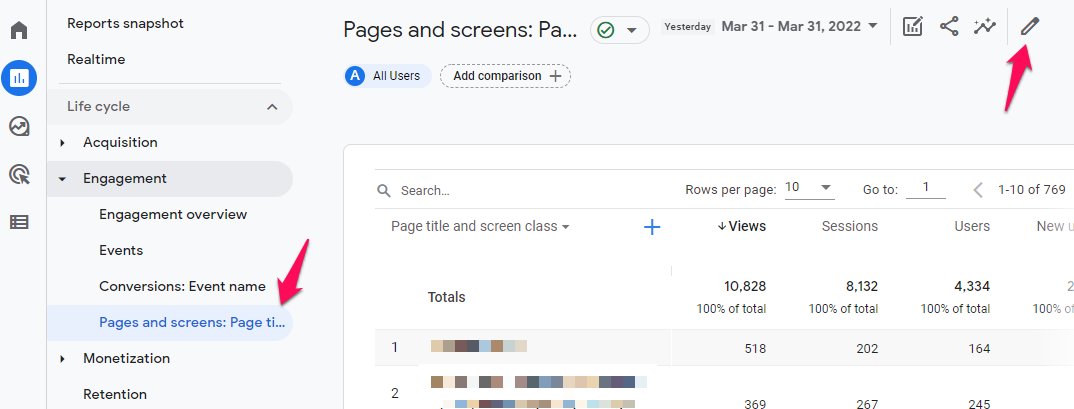This screenshot has height=409, width=1074.
Task: Open the Insights sparkle icon
Action: 984,27
